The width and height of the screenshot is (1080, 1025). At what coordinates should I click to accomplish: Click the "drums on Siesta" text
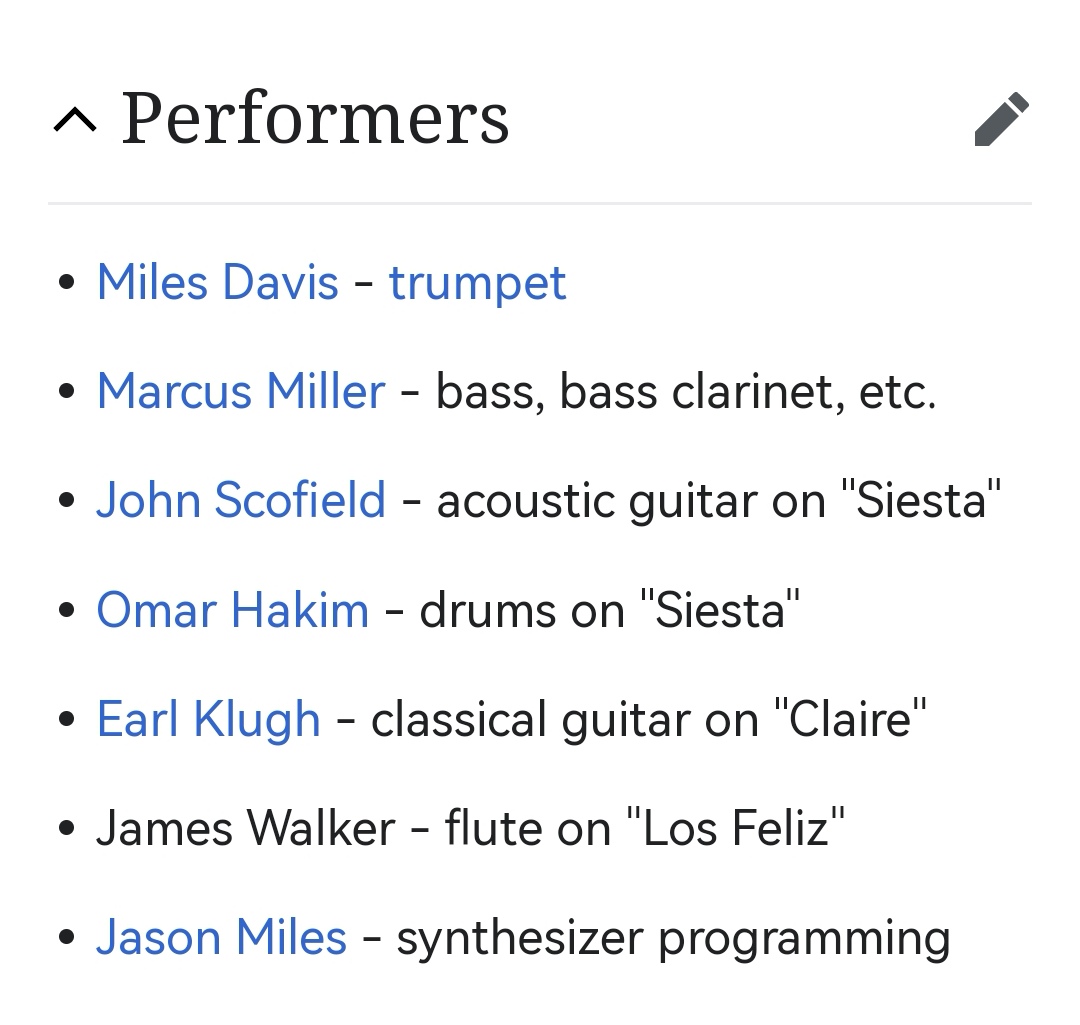(x=610, y=609)
